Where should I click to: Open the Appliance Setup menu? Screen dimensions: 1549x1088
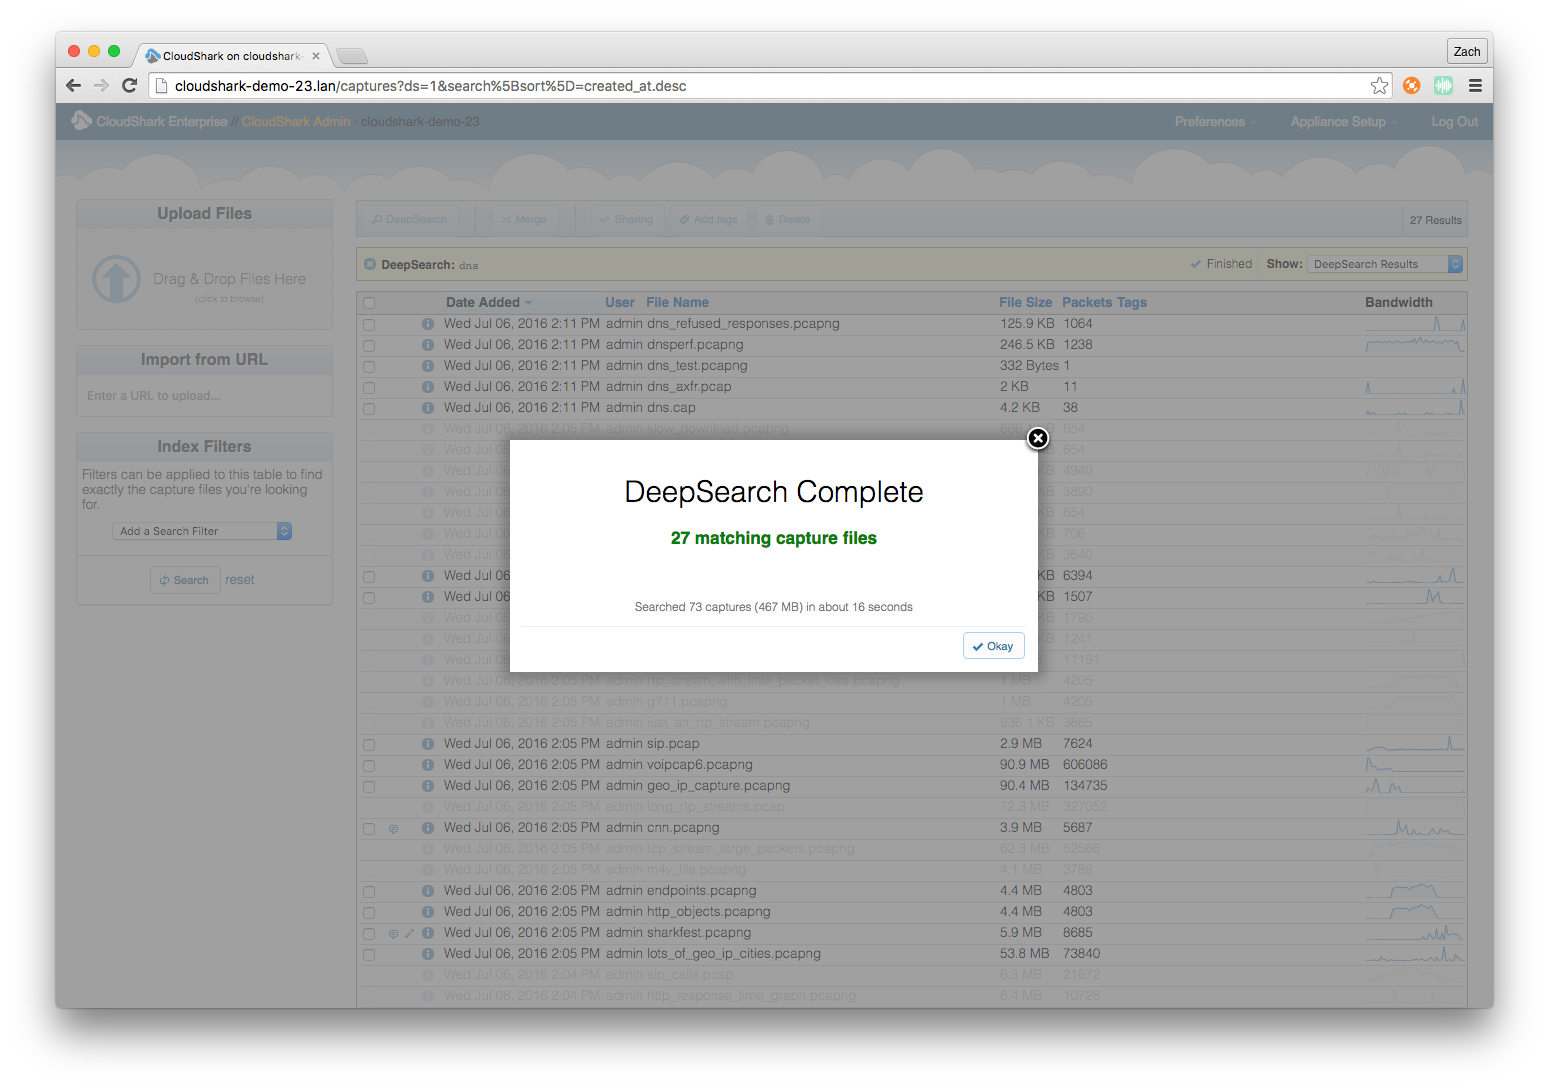point(1343,122)
